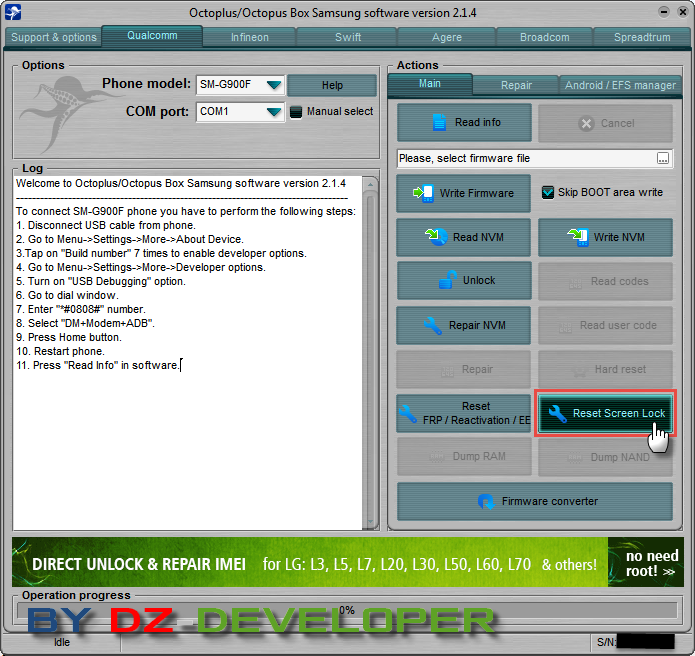Click log line 'Turn on "USB Debugging" option.'
The width and height of the screenshot is (695, 656).
(x=101, y=281)
